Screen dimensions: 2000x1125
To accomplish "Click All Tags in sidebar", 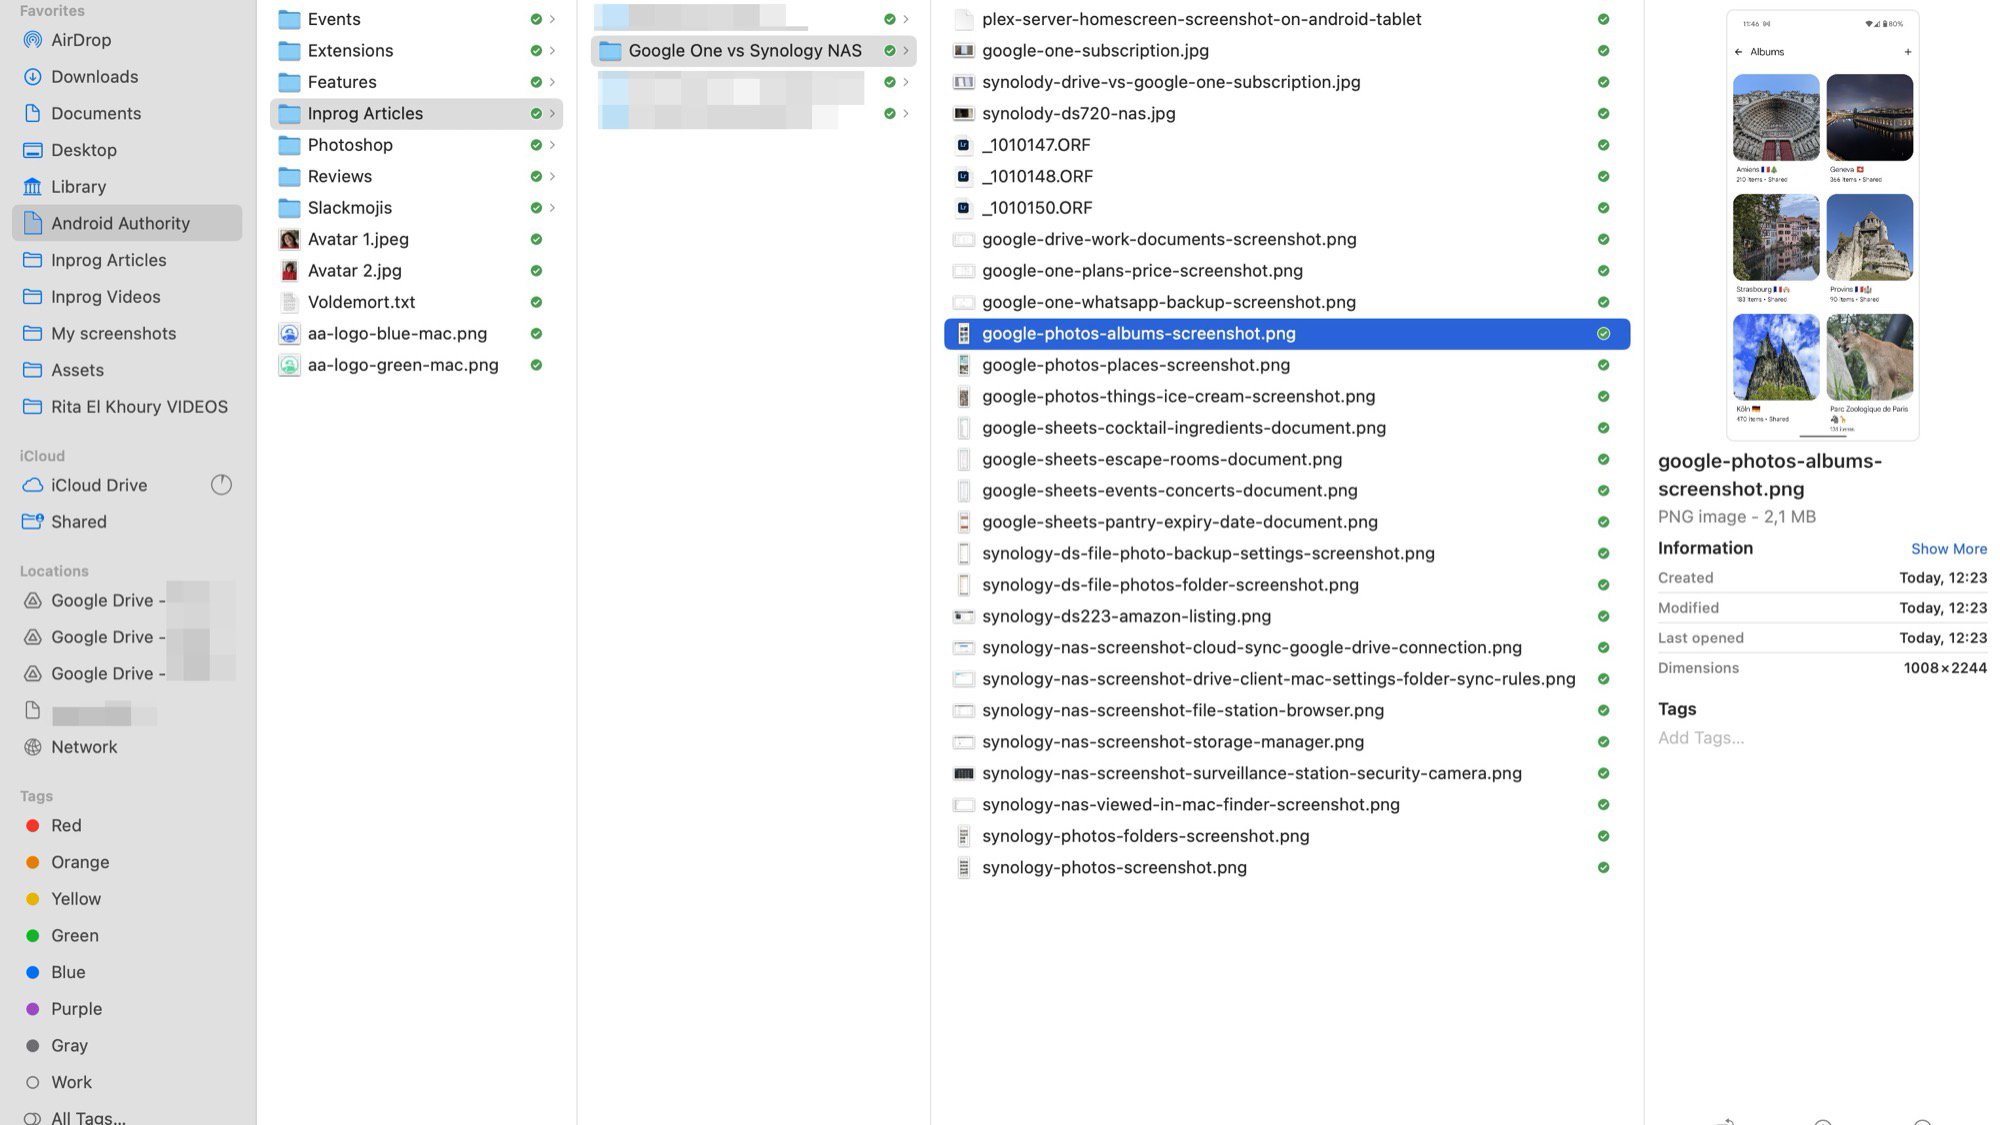I will click(x=87, y=1117).
